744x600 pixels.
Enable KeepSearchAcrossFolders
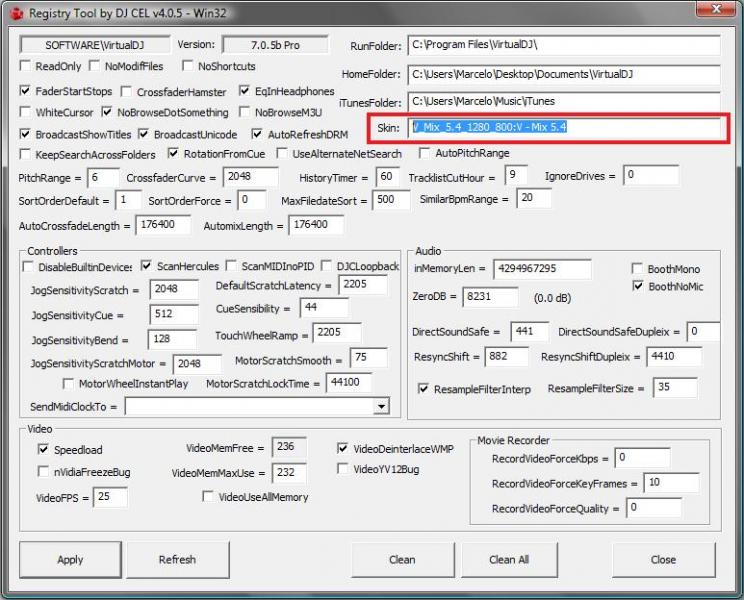(25, 154)
